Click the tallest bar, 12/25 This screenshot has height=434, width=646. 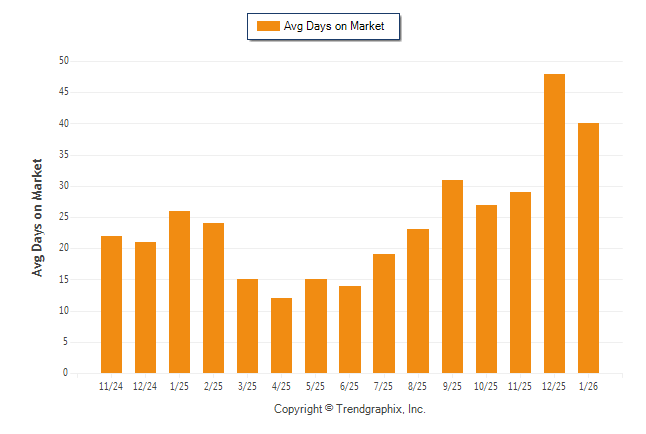pyautogui.click(x=554, y=223)
